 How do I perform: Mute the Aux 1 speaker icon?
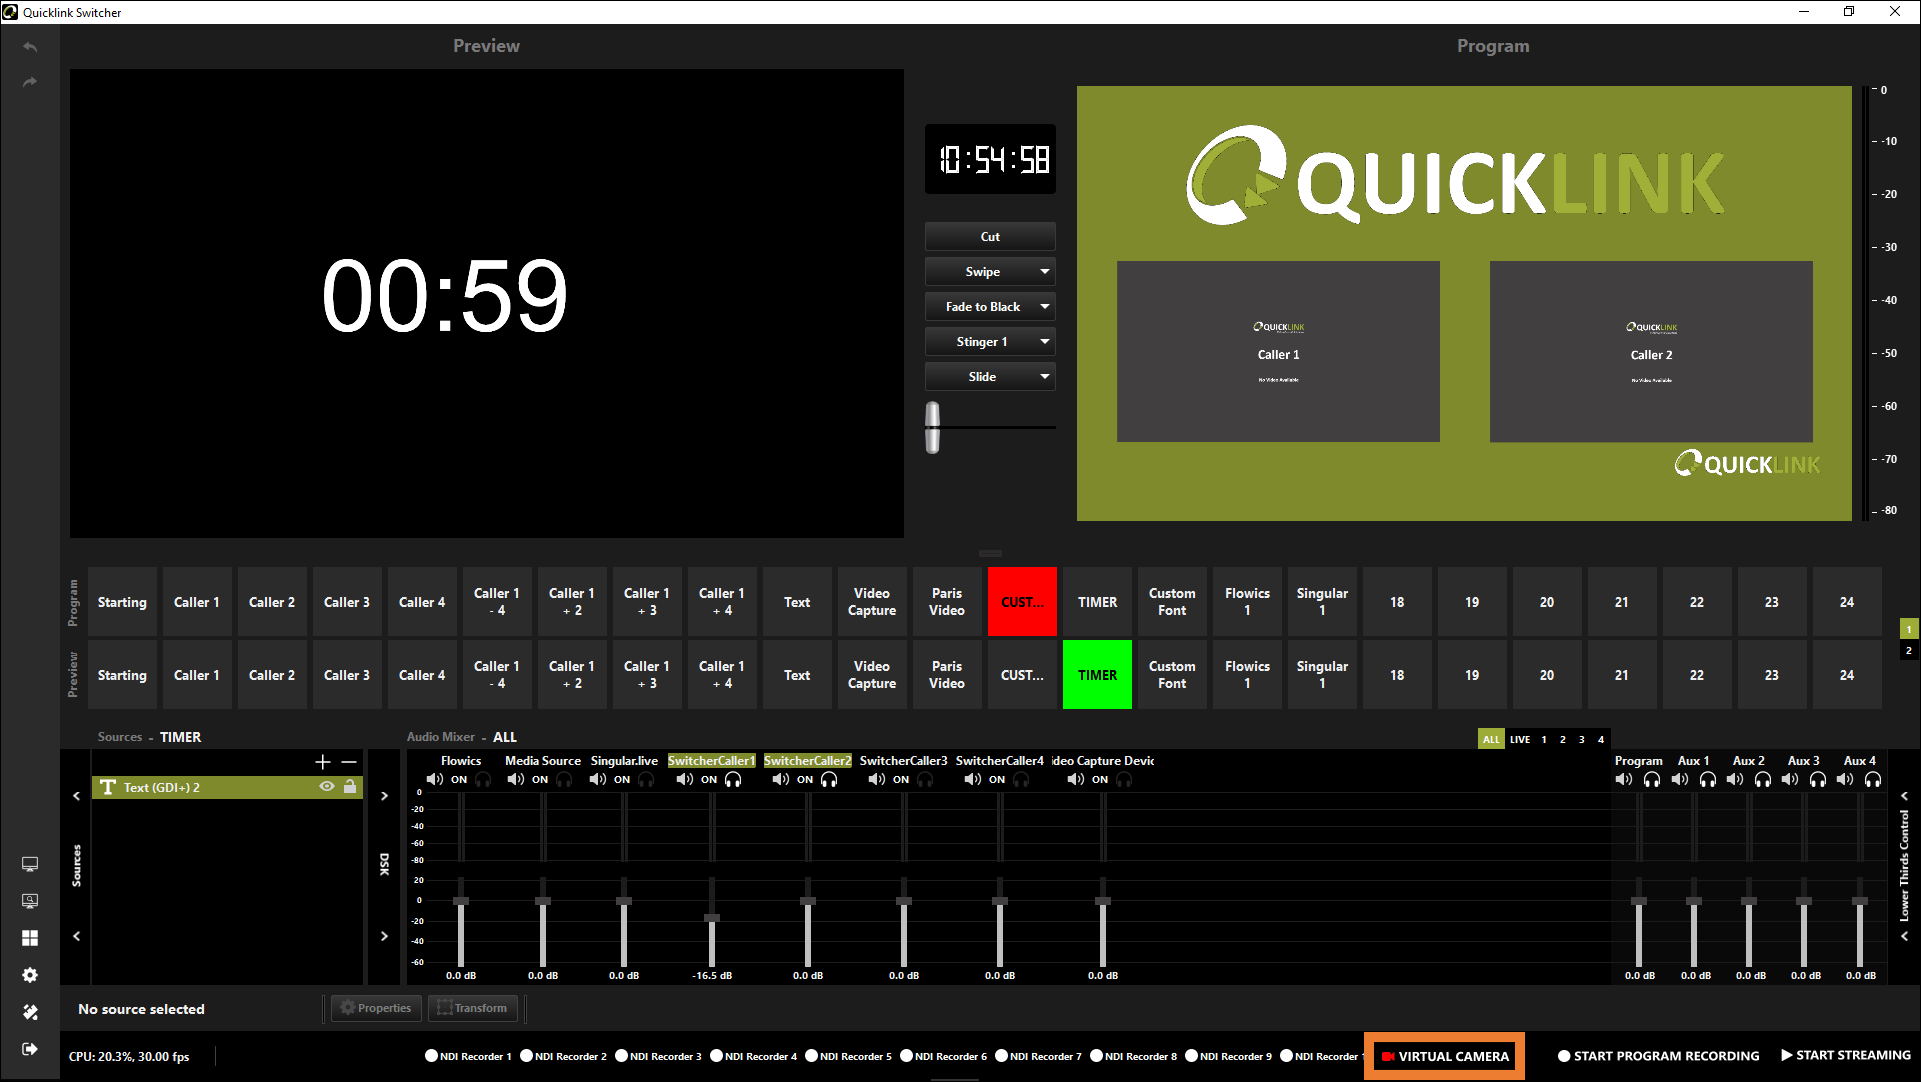pyautogui.click(x=1680, y=779)
